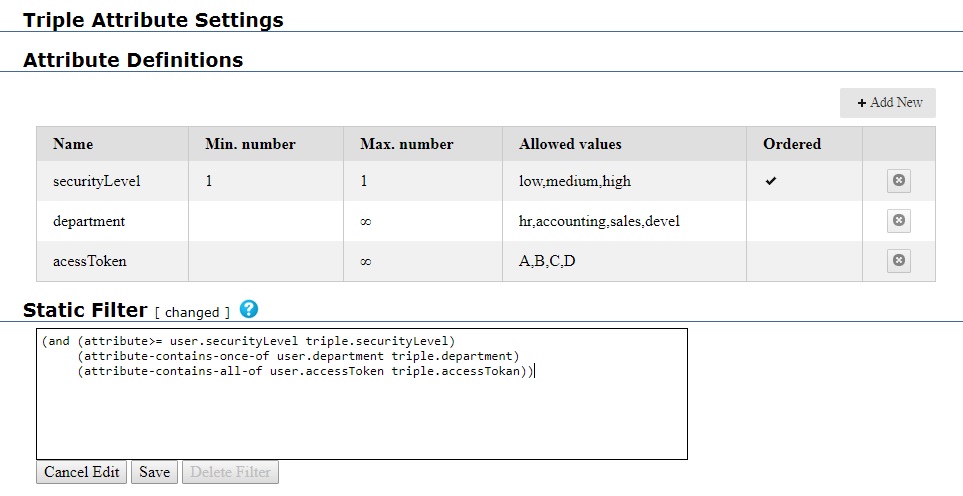The width and height of the screenshot is (963, 496).
Task: Delete the securityLevel attribute row
Action: coord(898,181)
